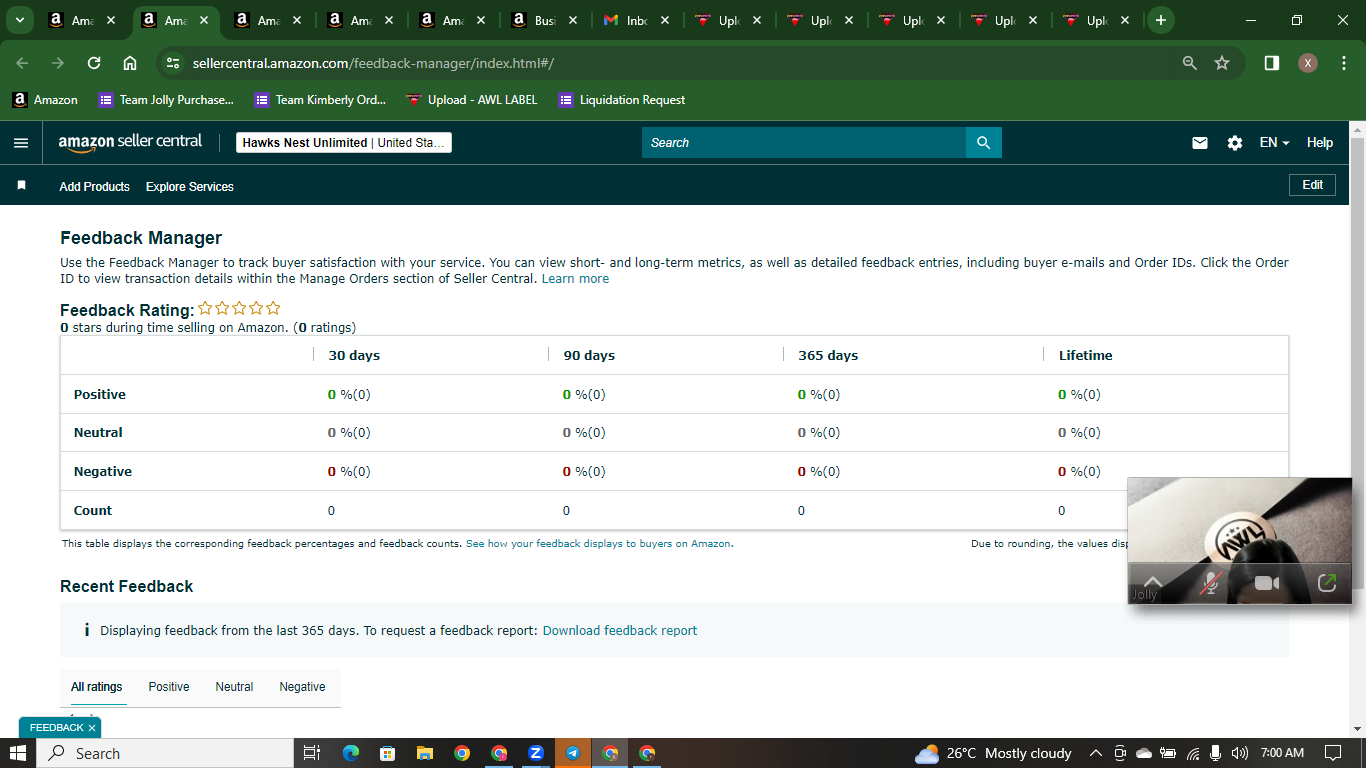This screenshot has width=1366, height=768.
Task: Open Telegram from the taskbar
Action: (573, 753)
